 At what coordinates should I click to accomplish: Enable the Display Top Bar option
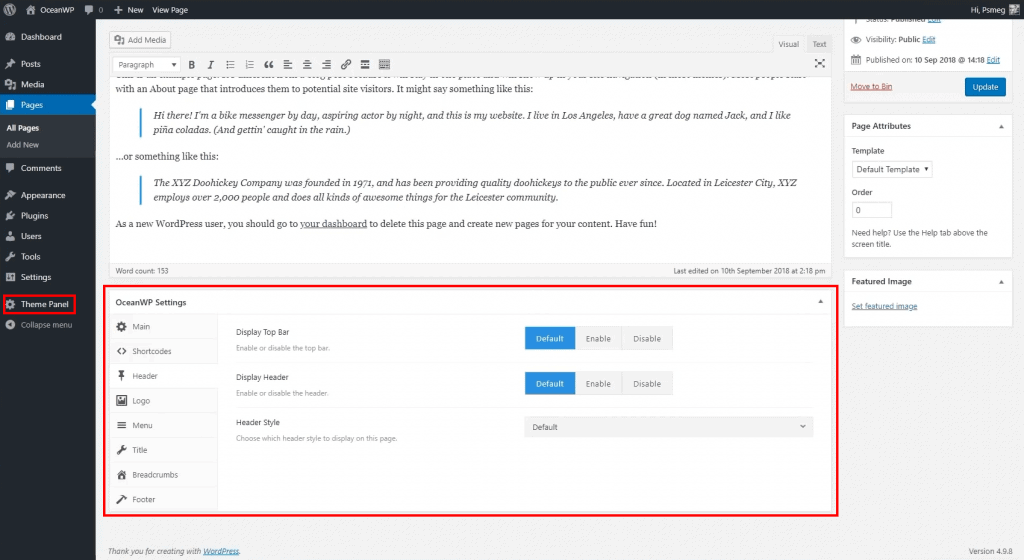point(598,338)
